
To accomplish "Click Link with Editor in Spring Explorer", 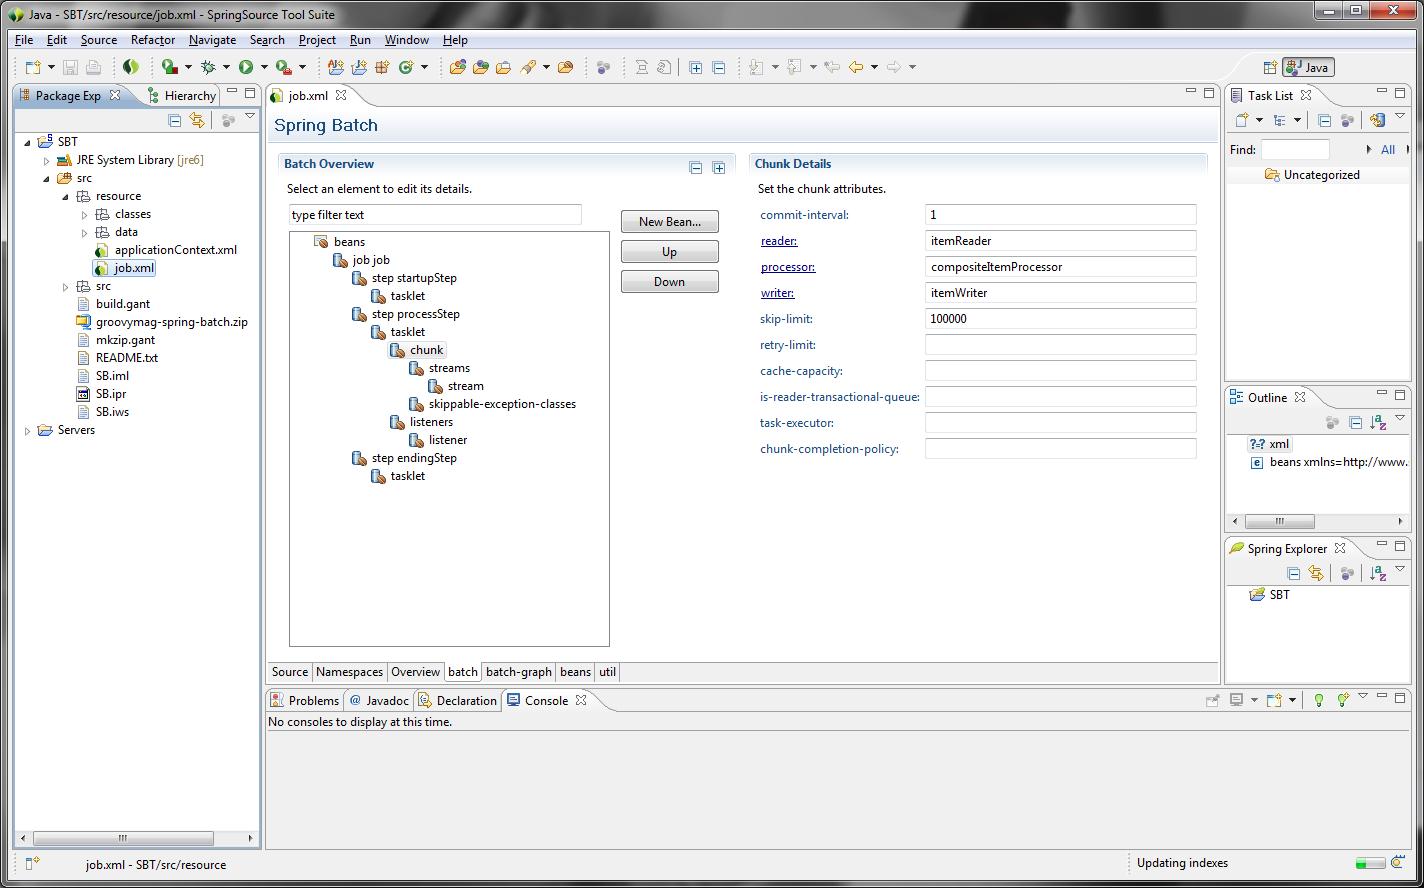I will coord(1316,574).
